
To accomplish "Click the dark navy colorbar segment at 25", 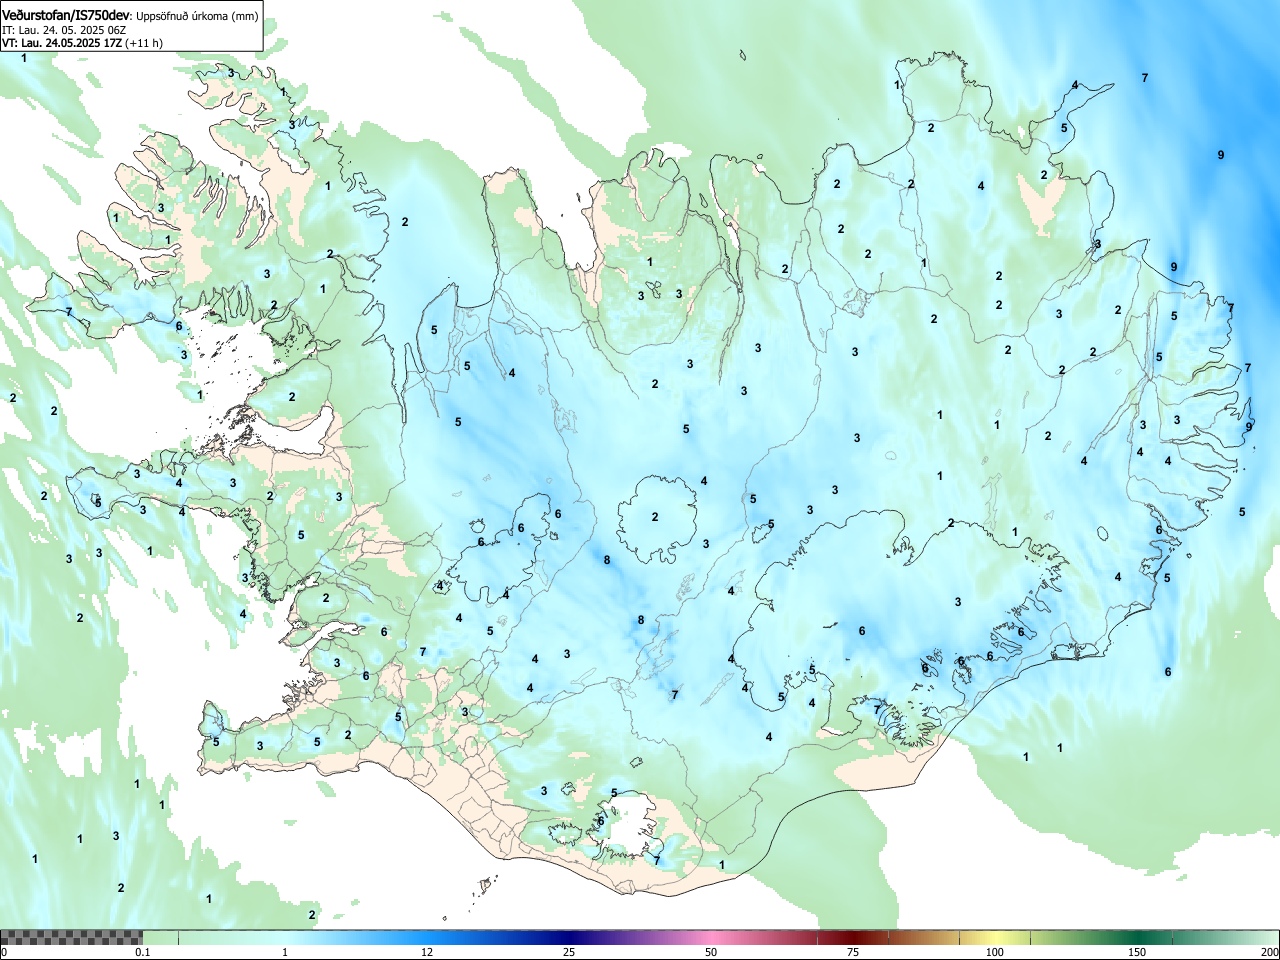I will [x=569, y=937].
